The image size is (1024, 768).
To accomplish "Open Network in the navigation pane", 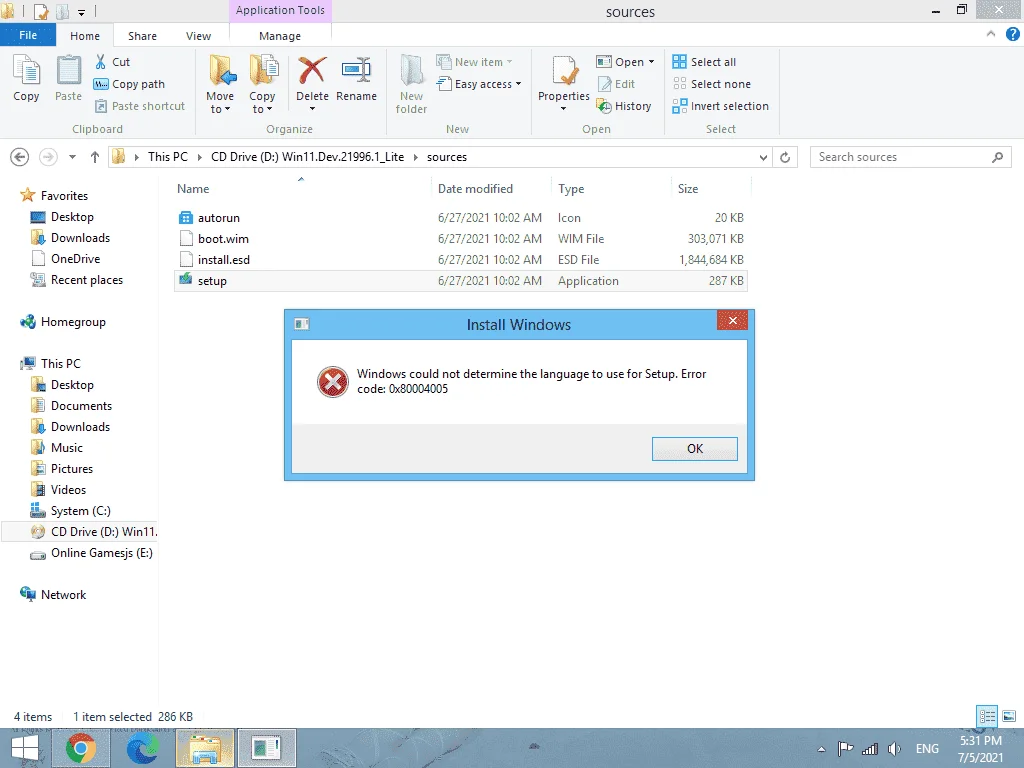I will 54,594.
